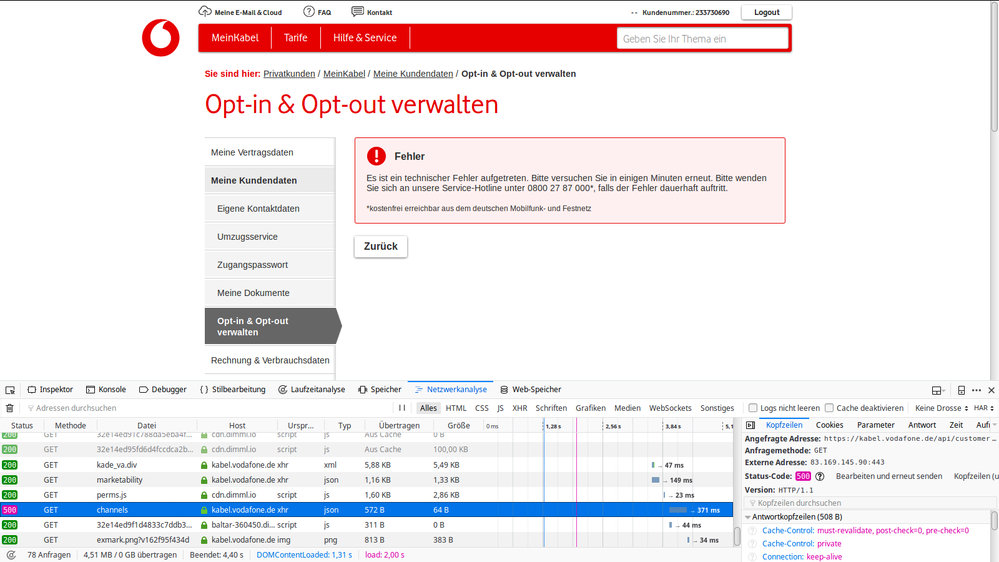
Task: Switch to the Laufzeitanalyse tab
Action: (312, 389)
